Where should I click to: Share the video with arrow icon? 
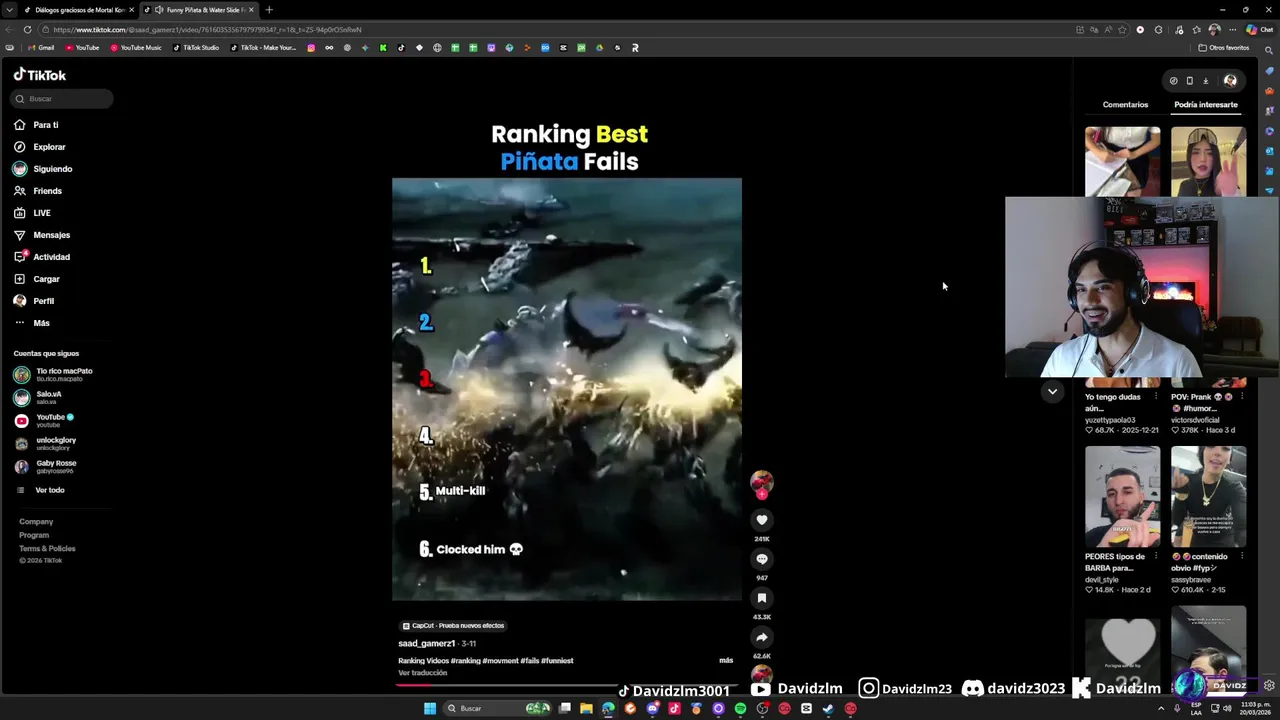coord(762,637)
